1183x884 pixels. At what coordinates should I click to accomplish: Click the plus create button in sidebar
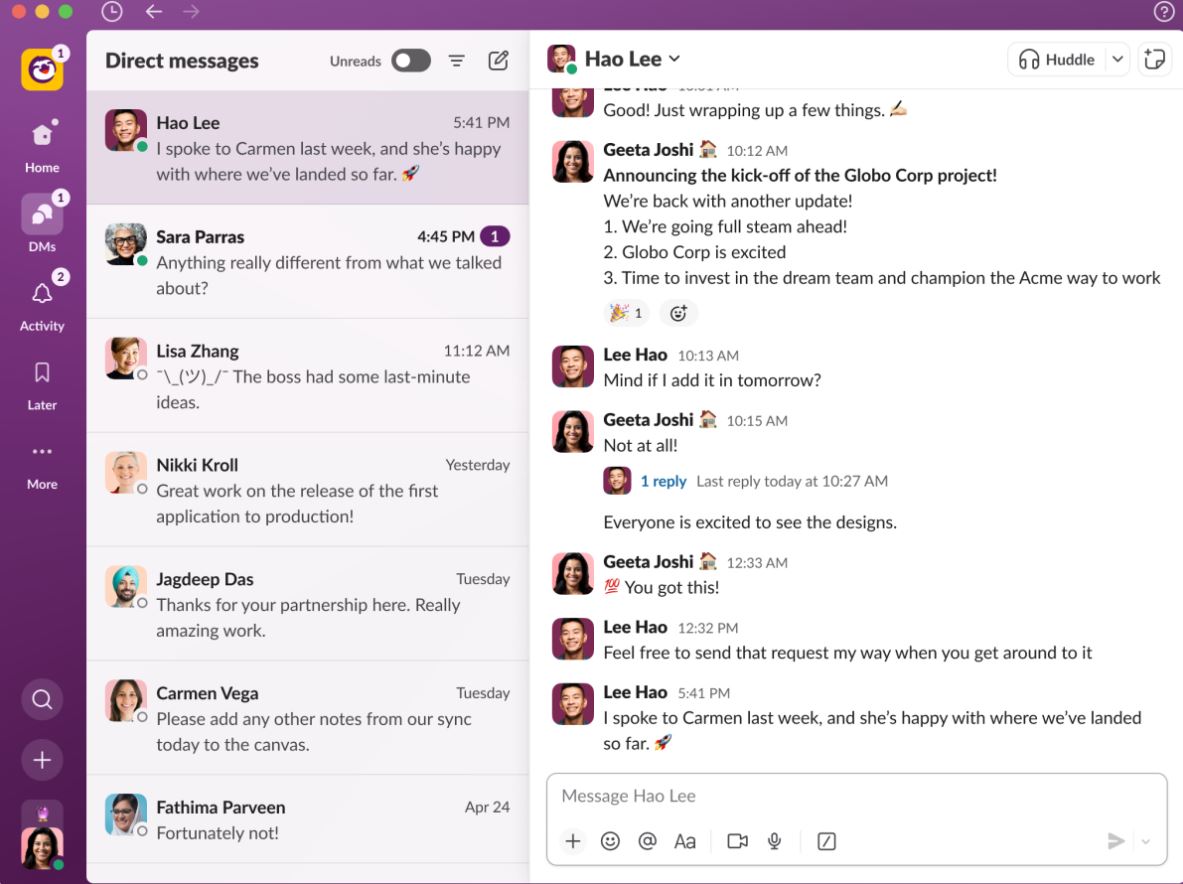[42, 760]
